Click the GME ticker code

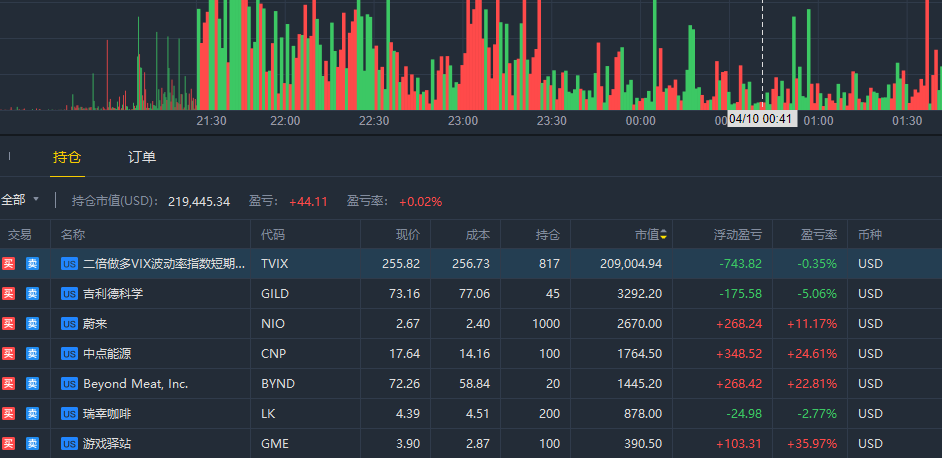[x=275, y=444]
